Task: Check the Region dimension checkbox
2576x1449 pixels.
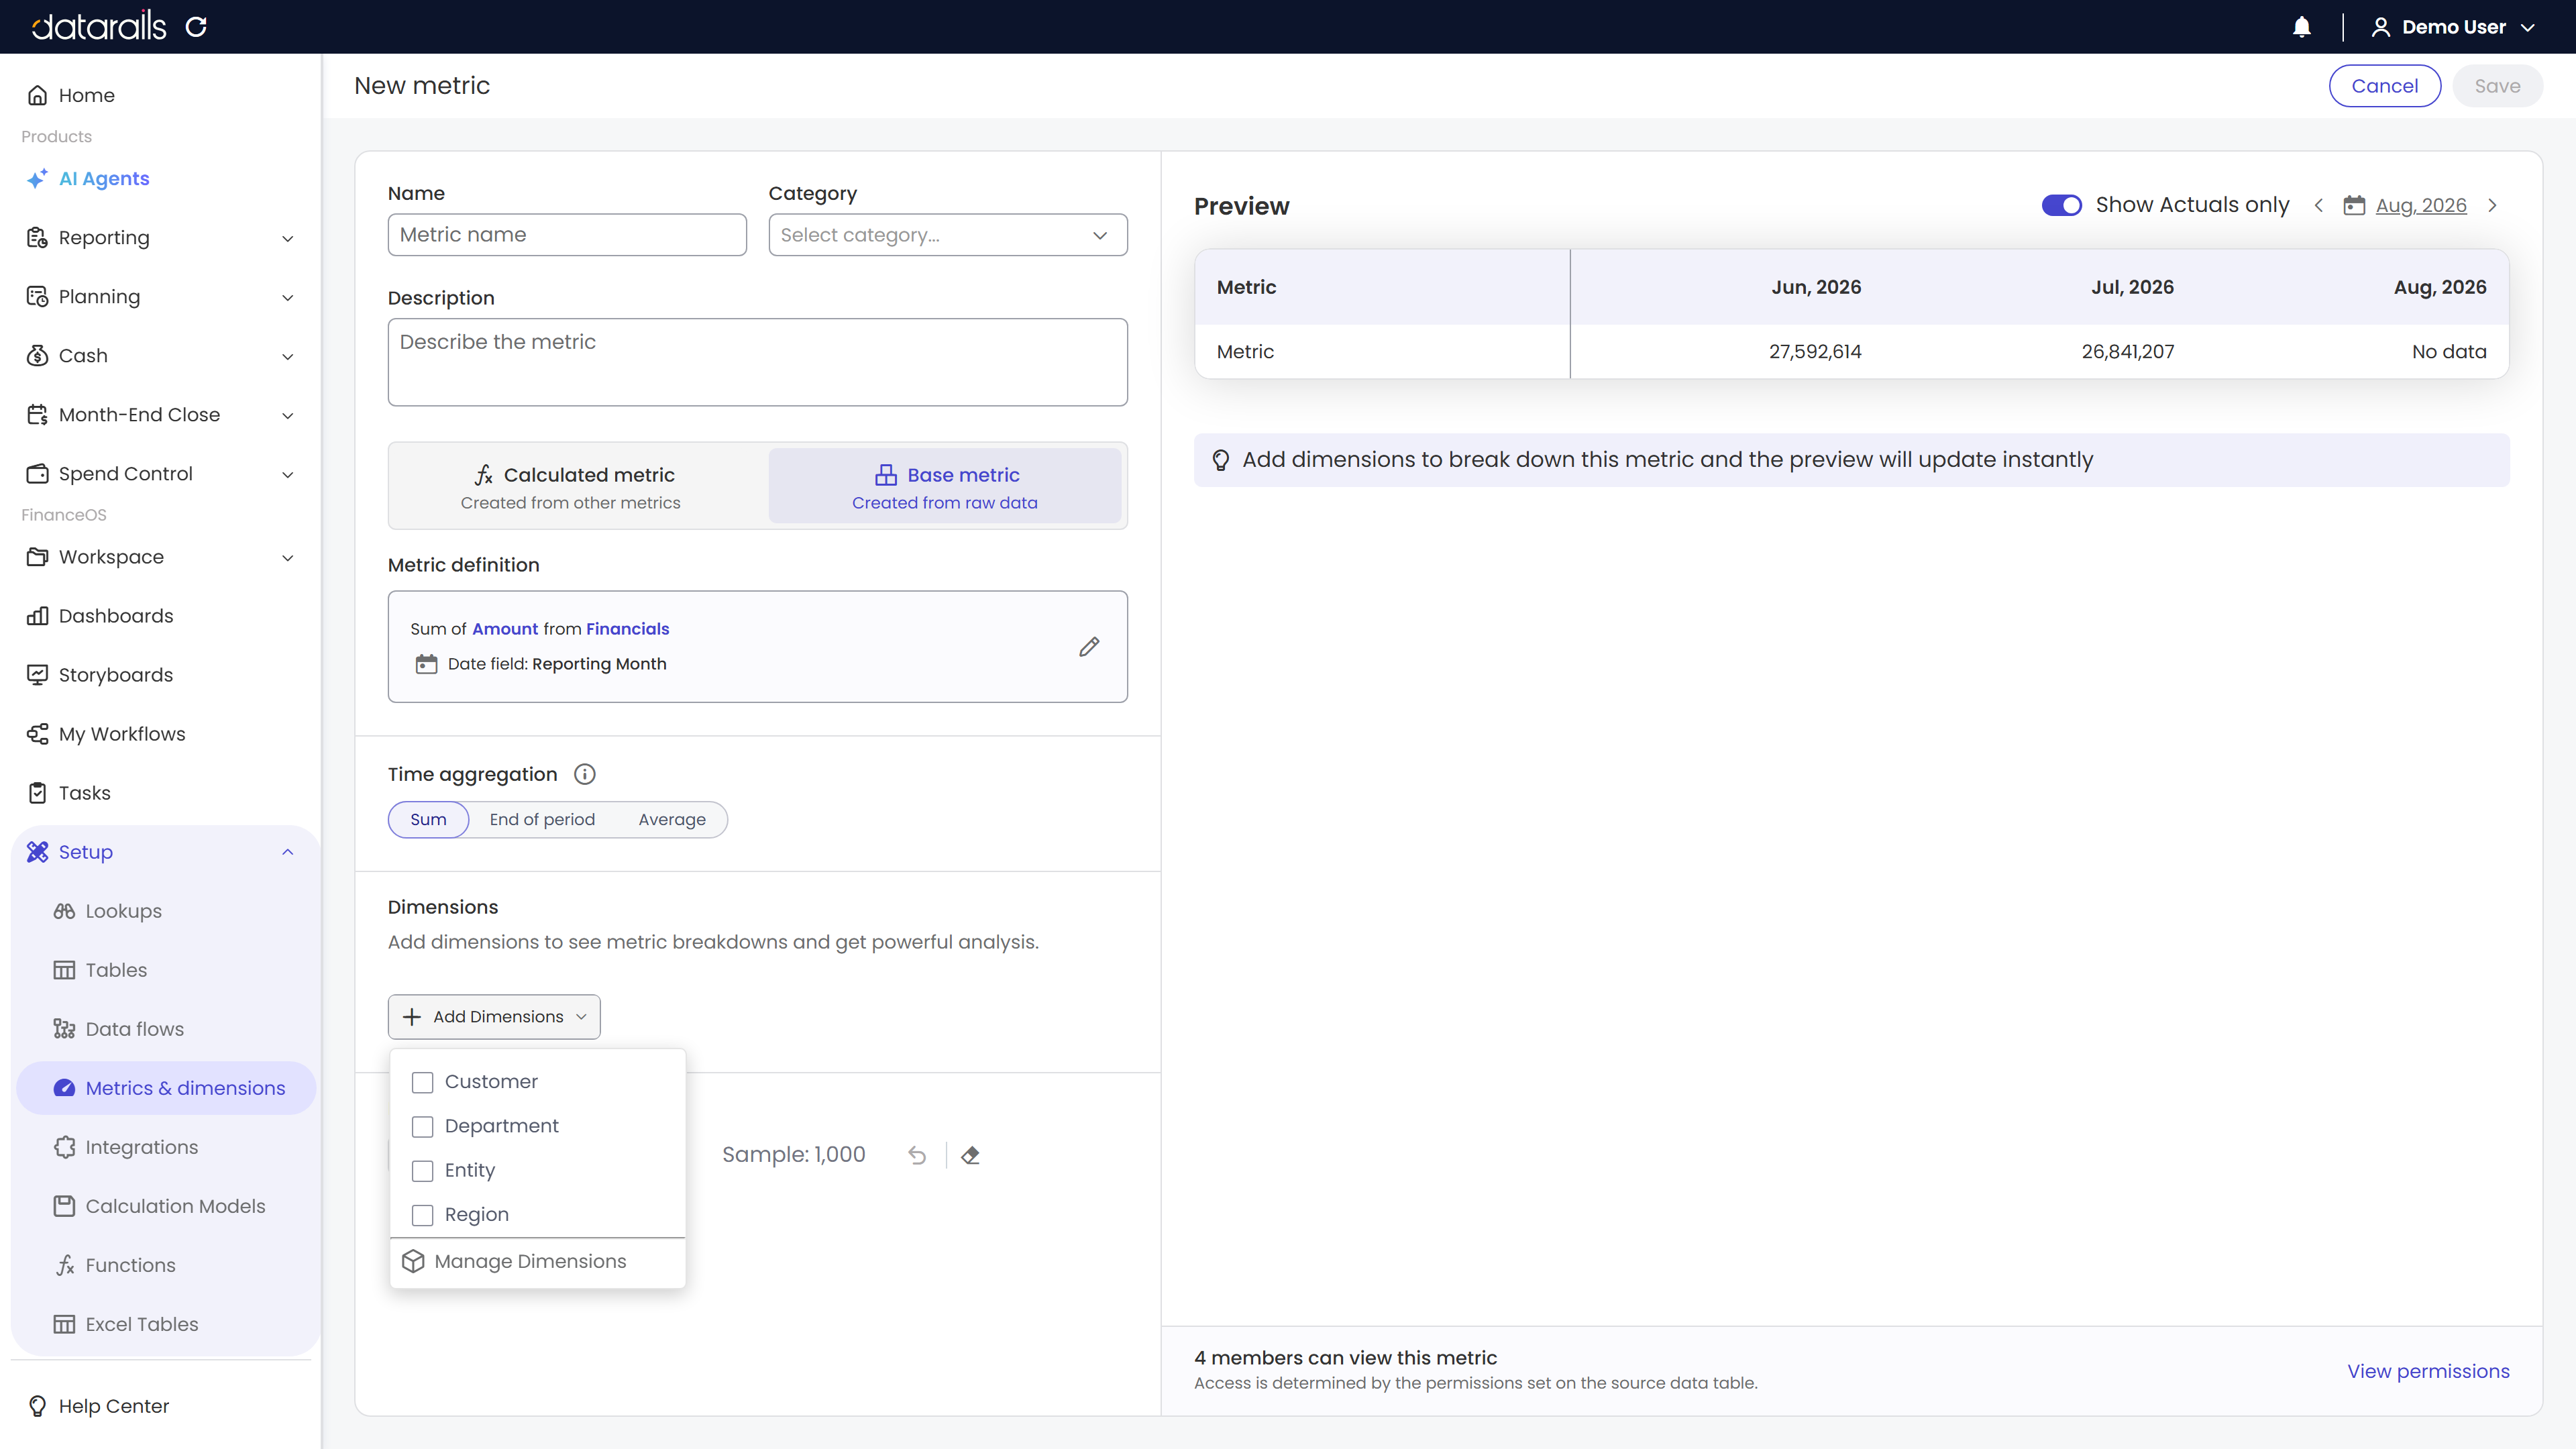Action: tap(423, 1215)
